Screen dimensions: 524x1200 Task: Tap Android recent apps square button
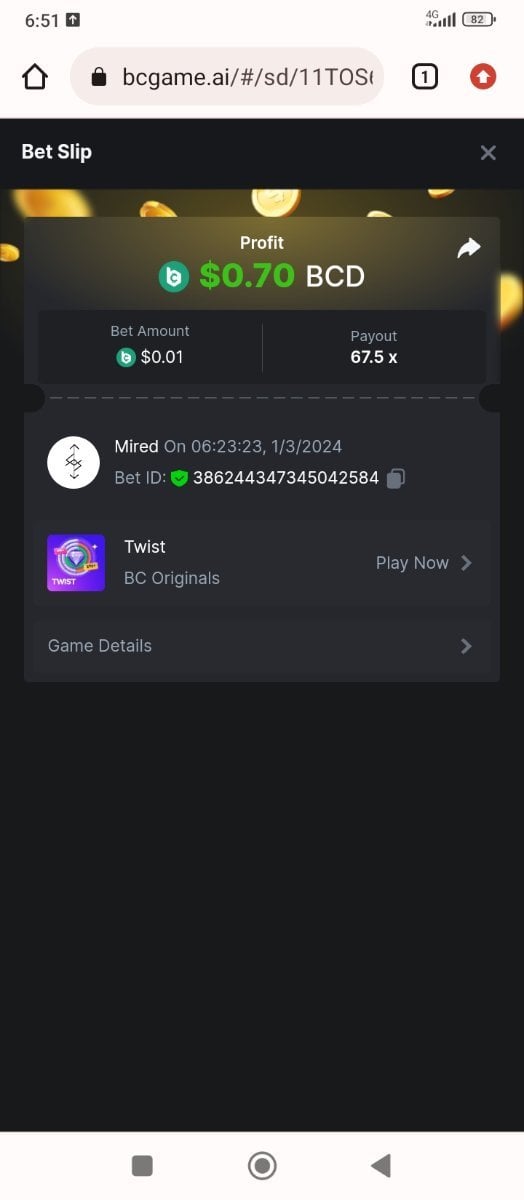(x=142, y=1165)
